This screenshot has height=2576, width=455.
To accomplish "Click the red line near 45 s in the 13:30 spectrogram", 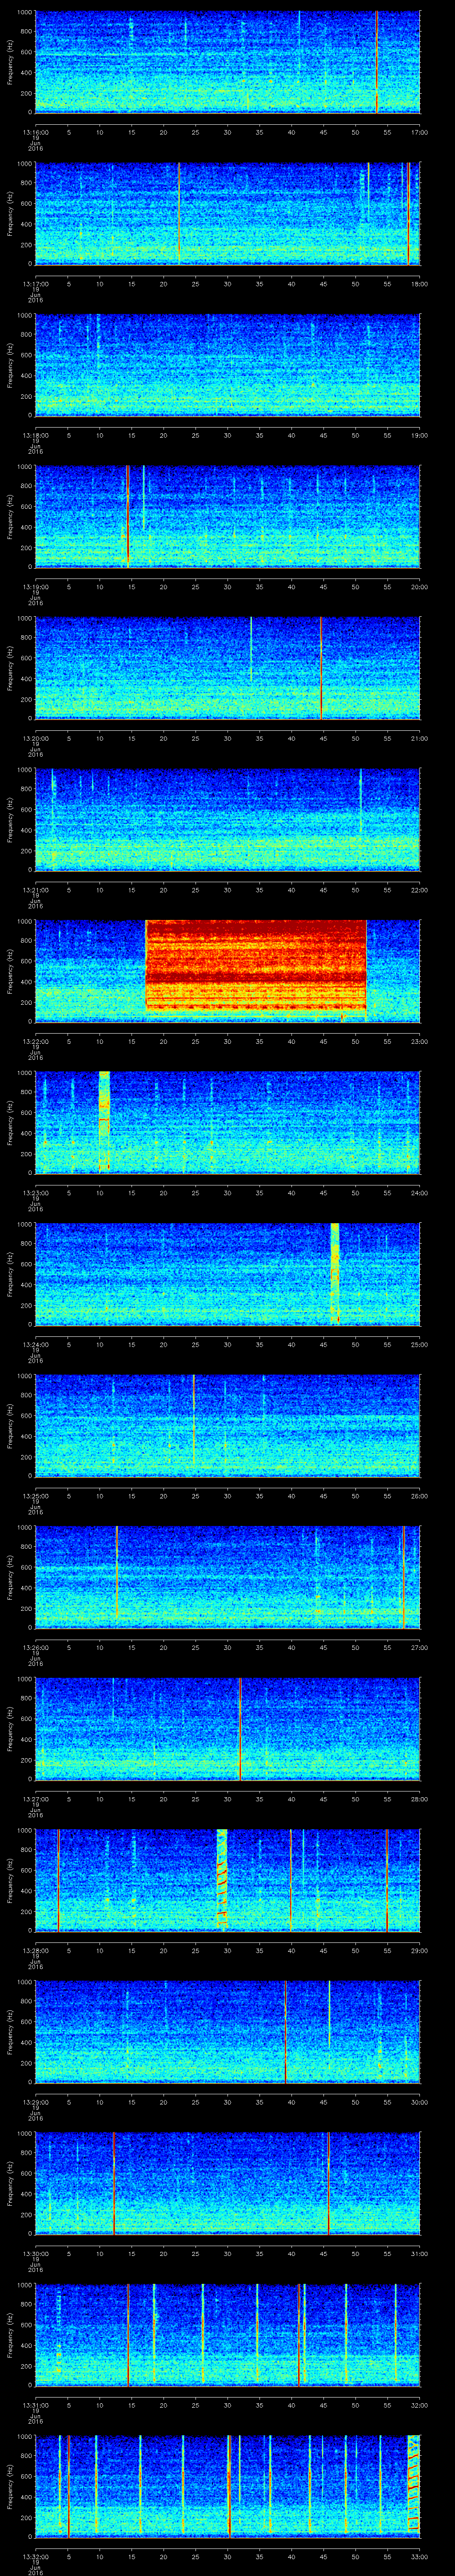I will click(329, 2183).
